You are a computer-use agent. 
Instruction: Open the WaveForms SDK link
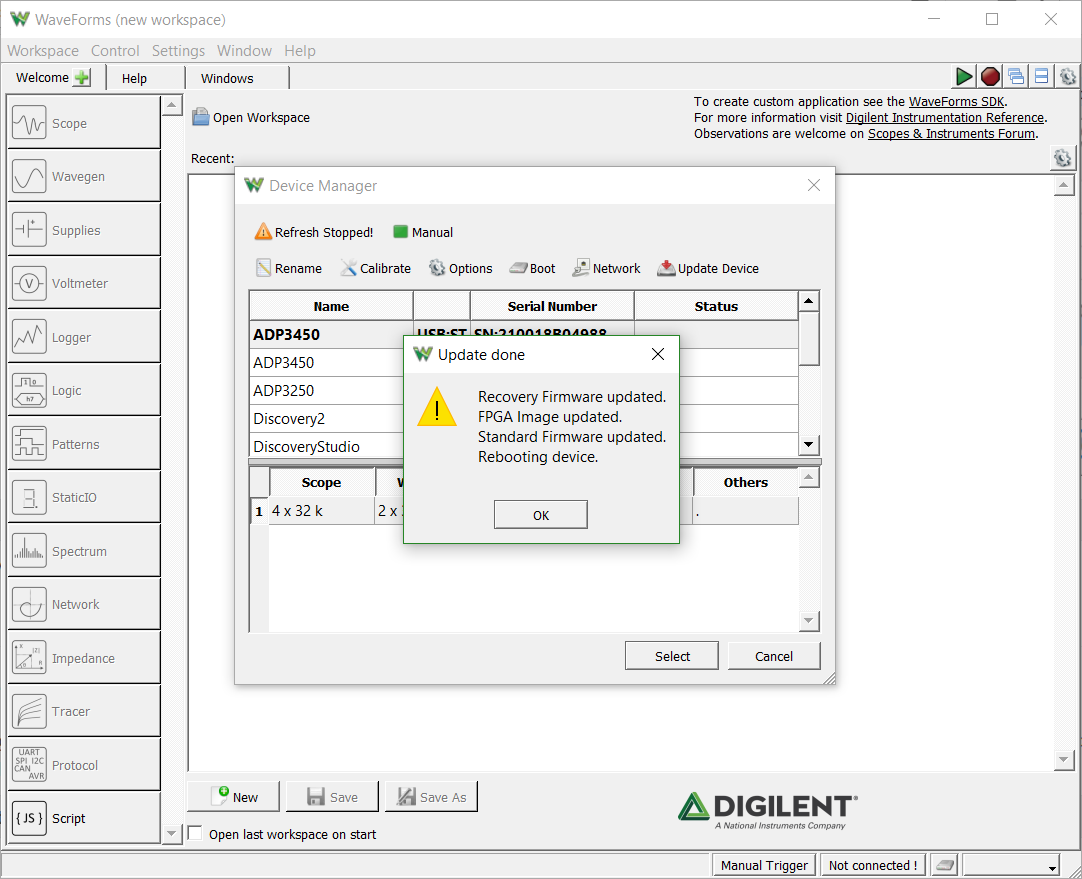click(x=956, y=101)
